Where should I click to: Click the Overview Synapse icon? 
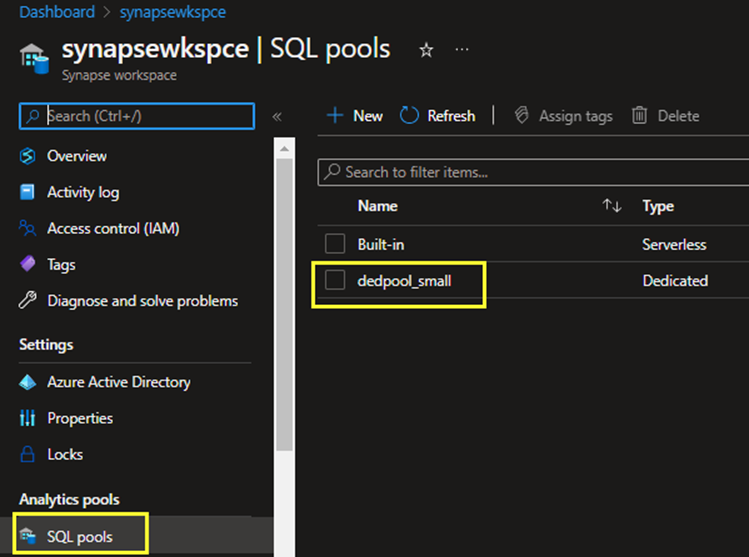coord(28,156)
